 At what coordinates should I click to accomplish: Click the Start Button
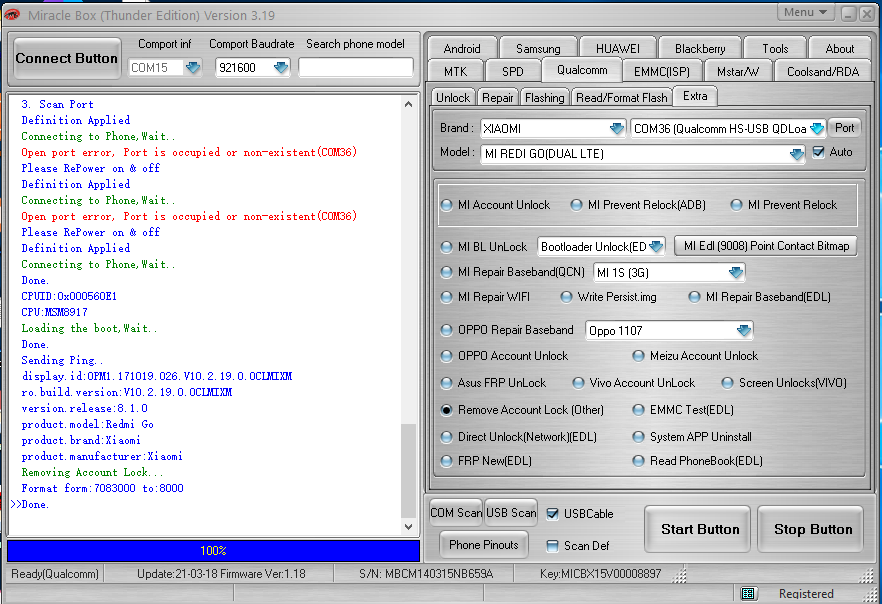coord(699,529)
